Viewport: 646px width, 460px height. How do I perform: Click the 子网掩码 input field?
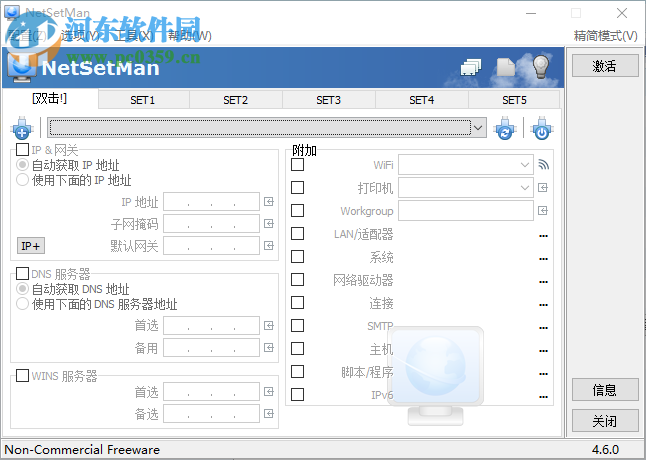point(212,224)
